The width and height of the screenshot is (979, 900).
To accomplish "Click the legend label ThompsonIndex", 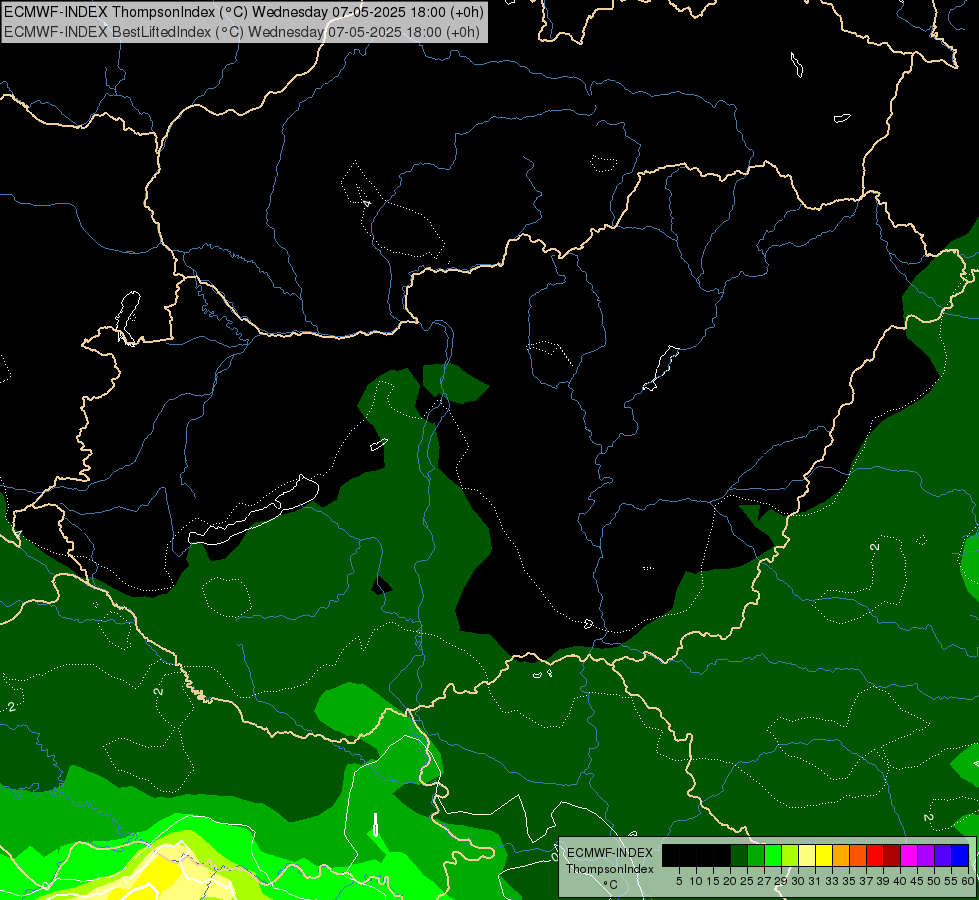I will click(x=610, y=869).
